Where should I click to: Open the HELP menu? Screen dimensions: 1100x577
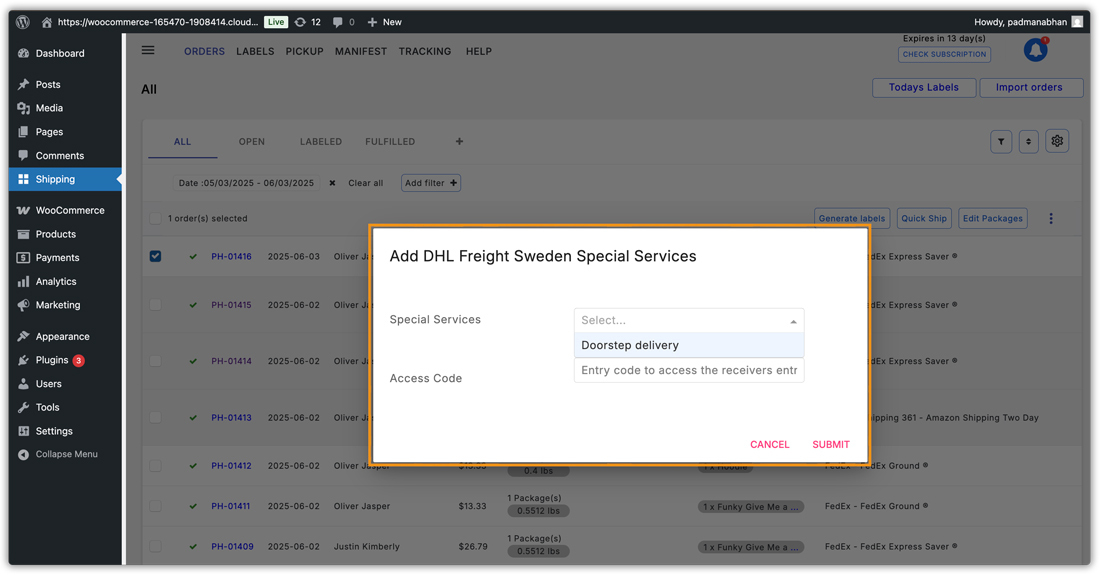(479, 51)
